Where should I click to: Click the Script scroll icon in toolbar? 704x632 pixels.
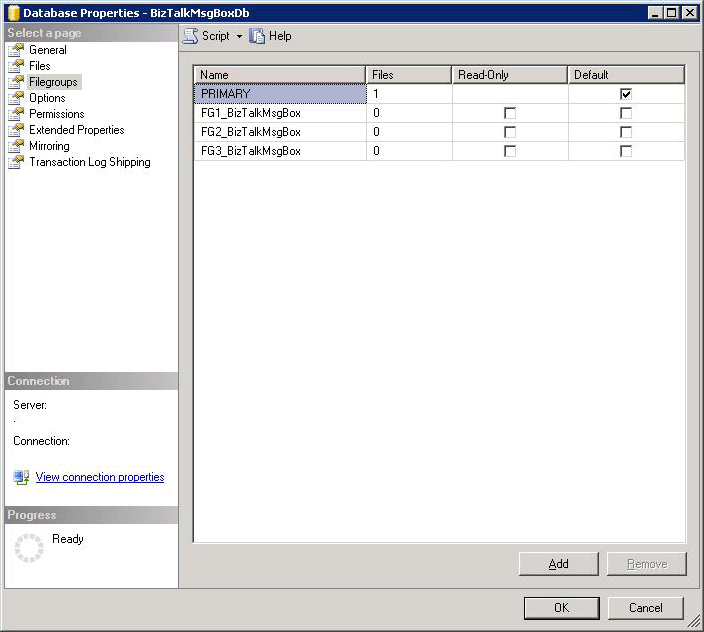tap(190, 36)
